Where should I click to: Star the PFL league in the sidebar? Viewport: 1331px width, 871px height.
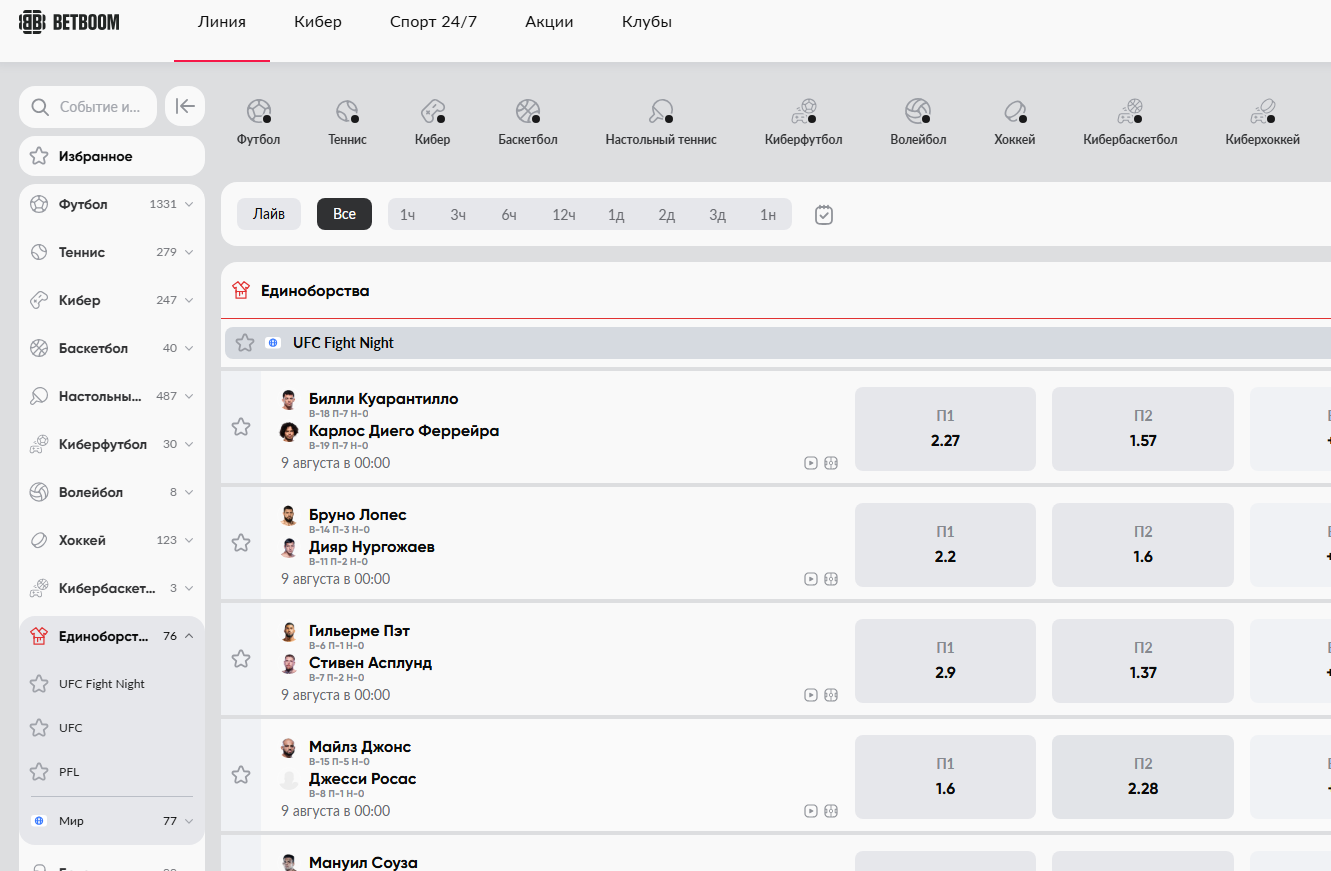(39, 772)
